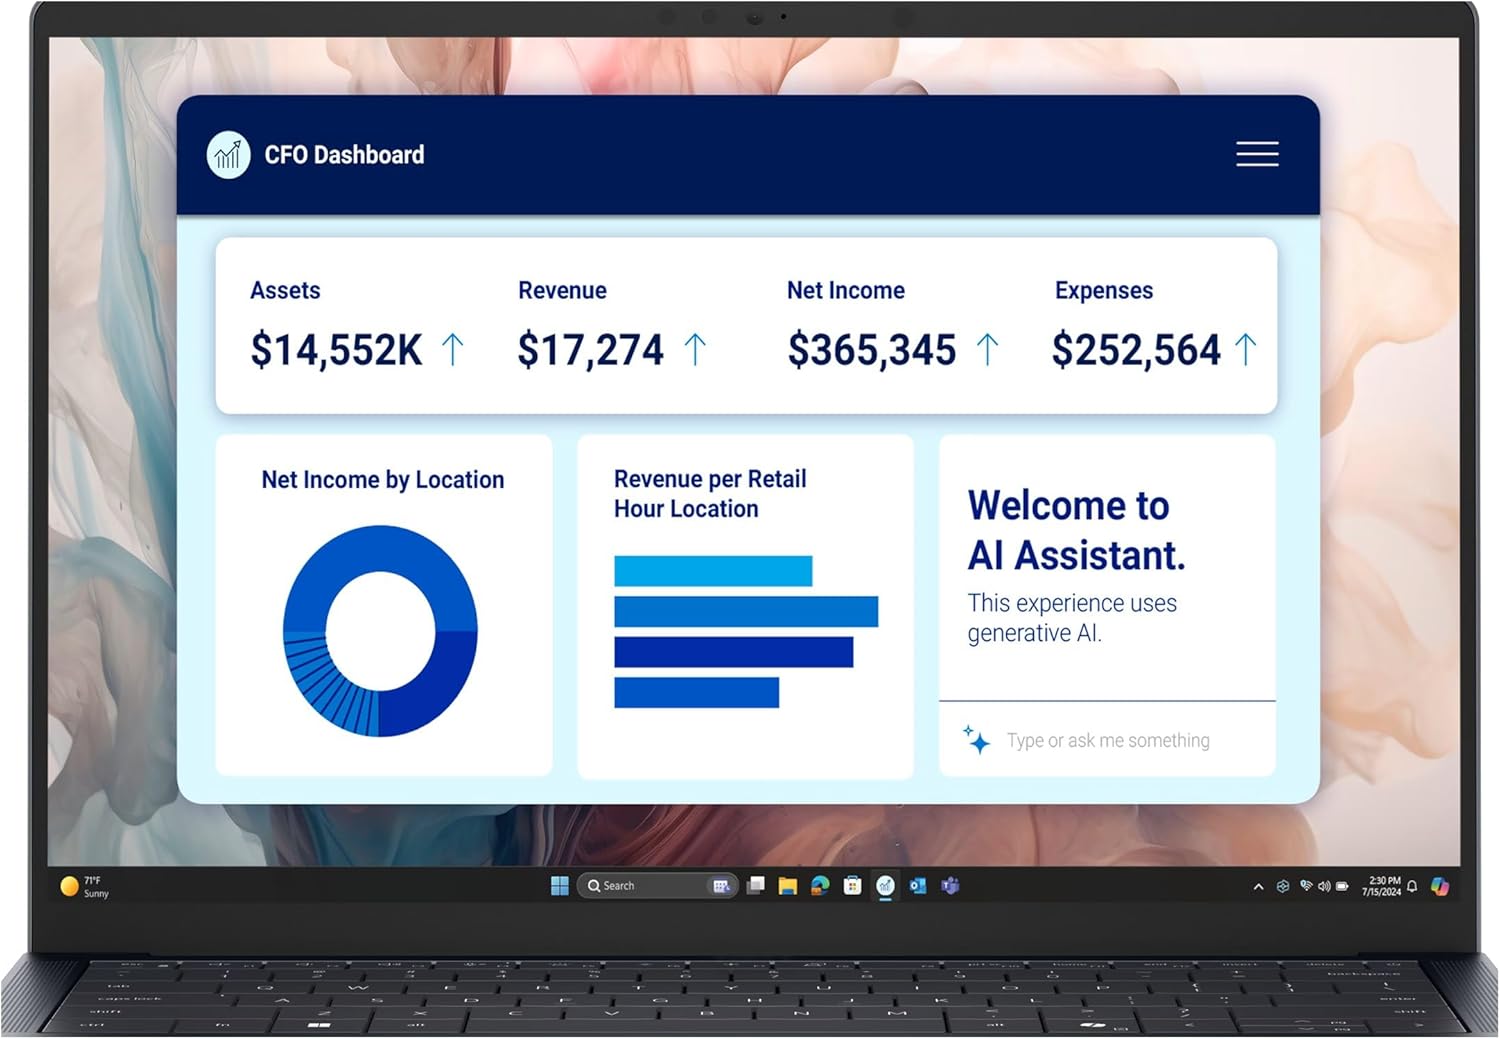Select the CFO Dashboard app taskbar icon
The height and width of the screenshot is (1039, 1500).
coord(885,886)
